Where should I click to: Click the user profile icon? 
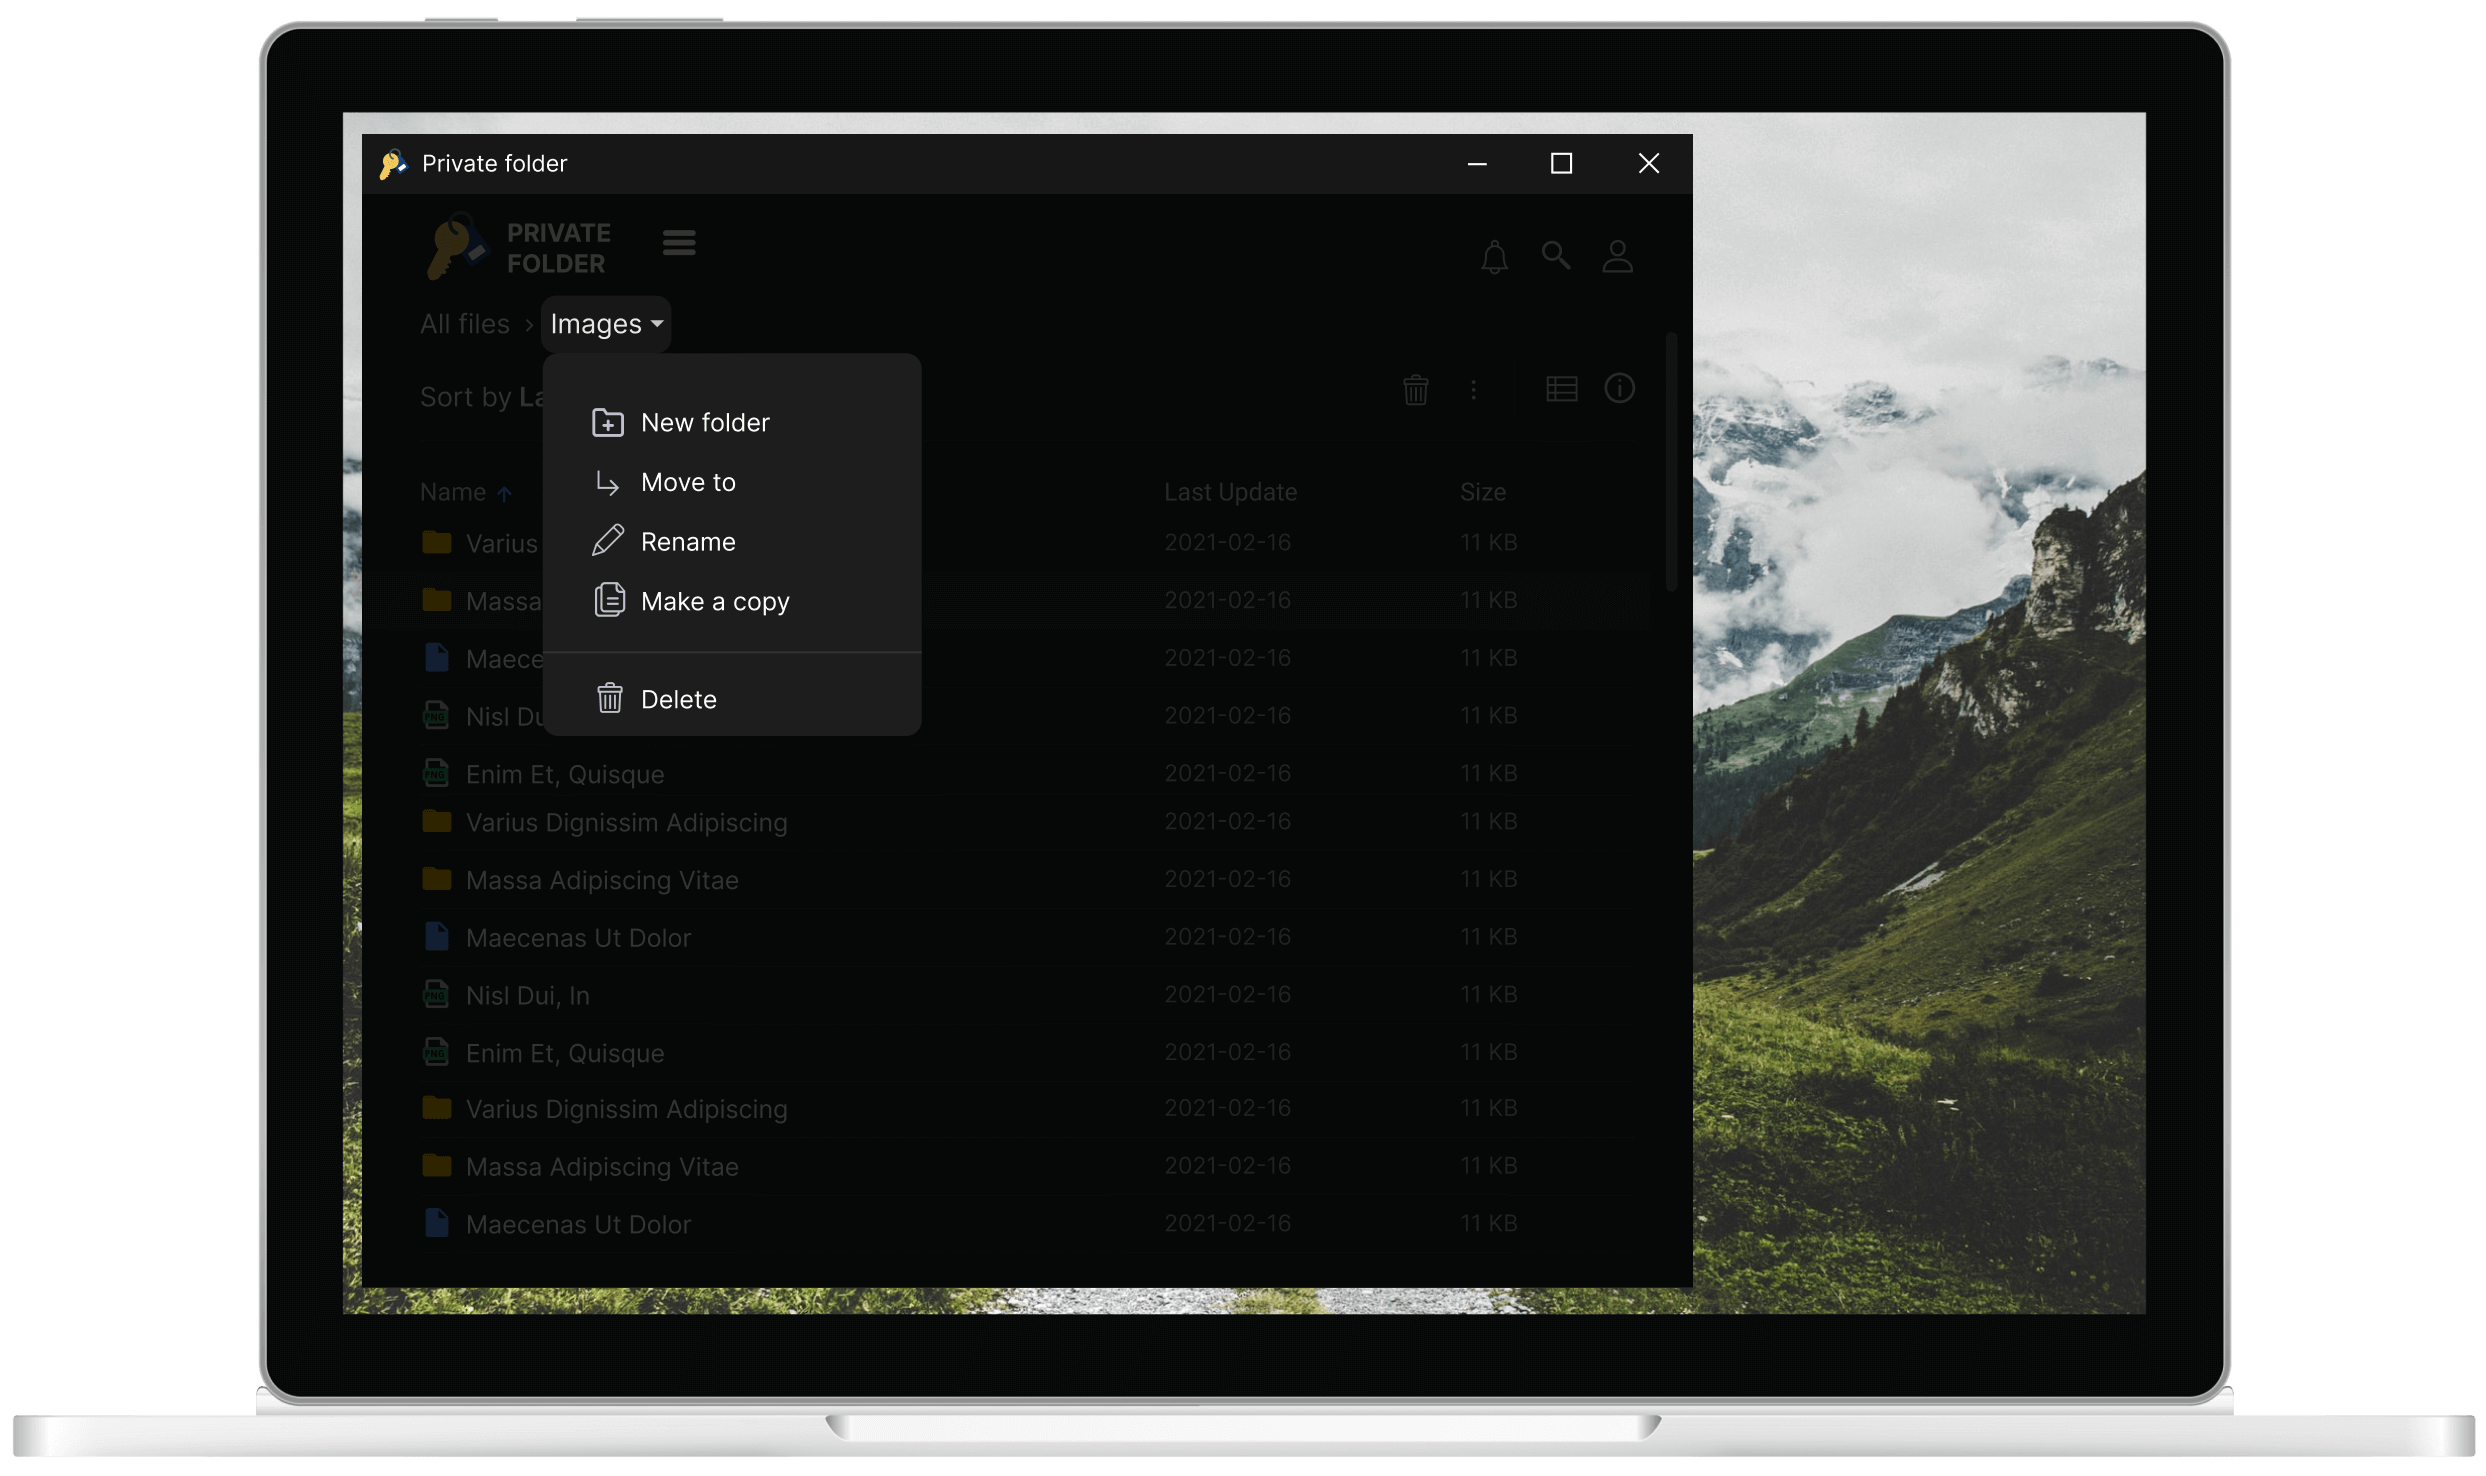click(x=1616, y=255)
